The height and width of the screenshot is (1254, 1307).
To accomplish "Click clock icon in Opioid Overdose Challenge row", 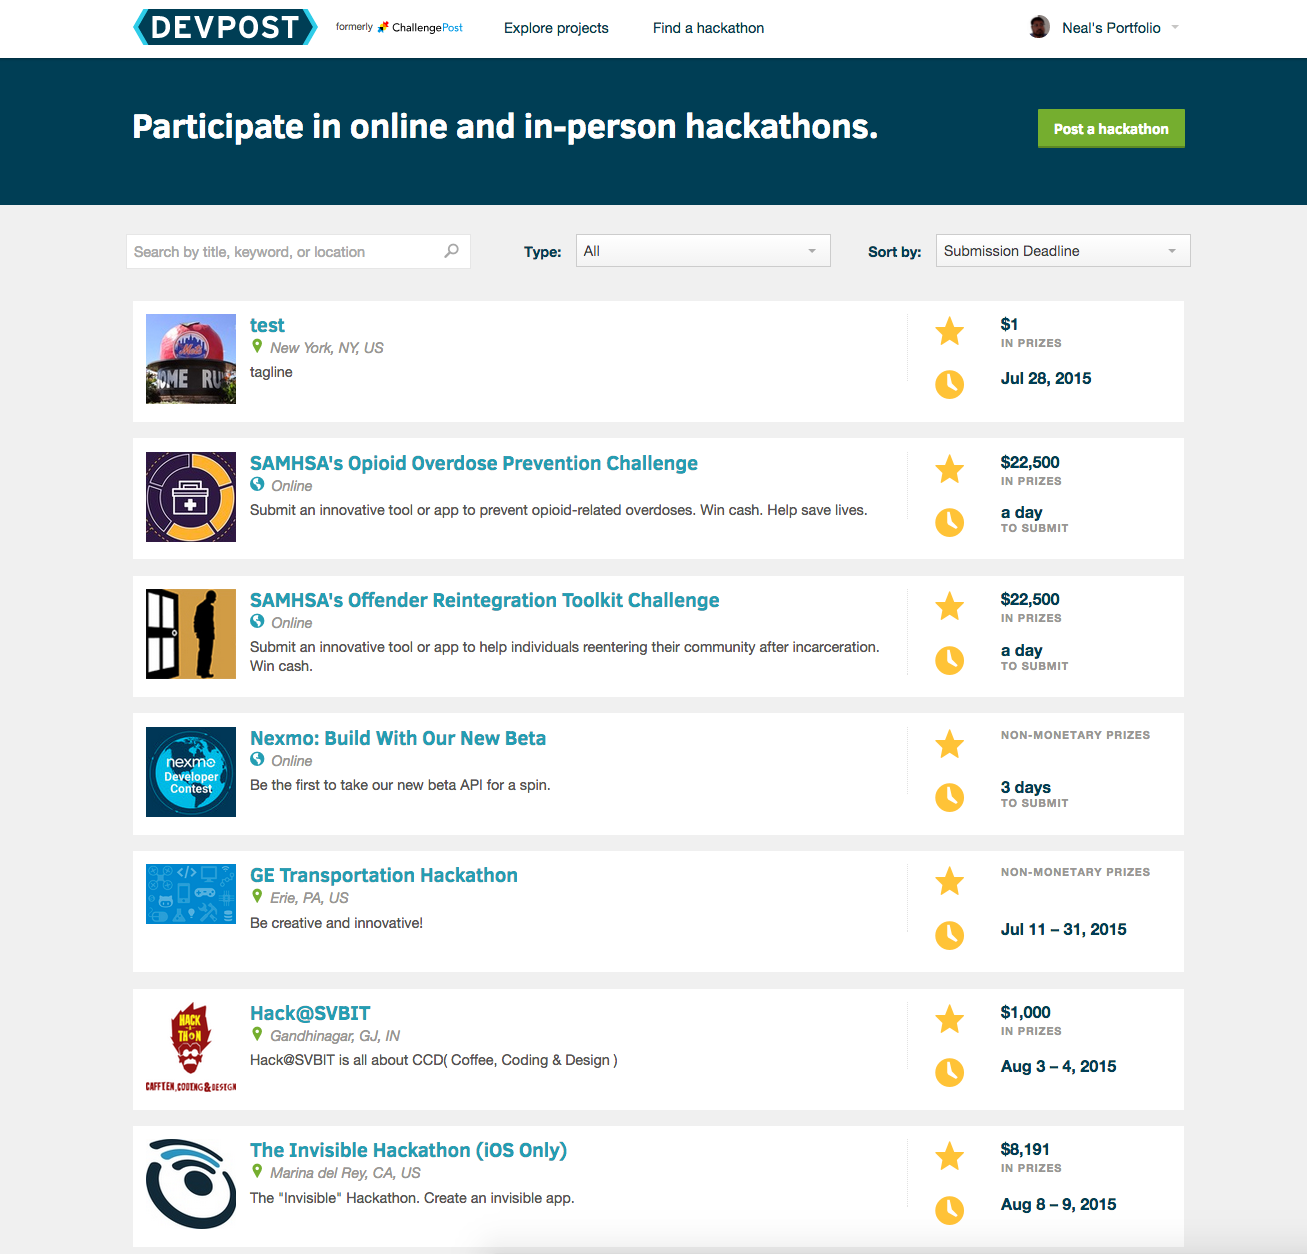I will coord(949,522).
